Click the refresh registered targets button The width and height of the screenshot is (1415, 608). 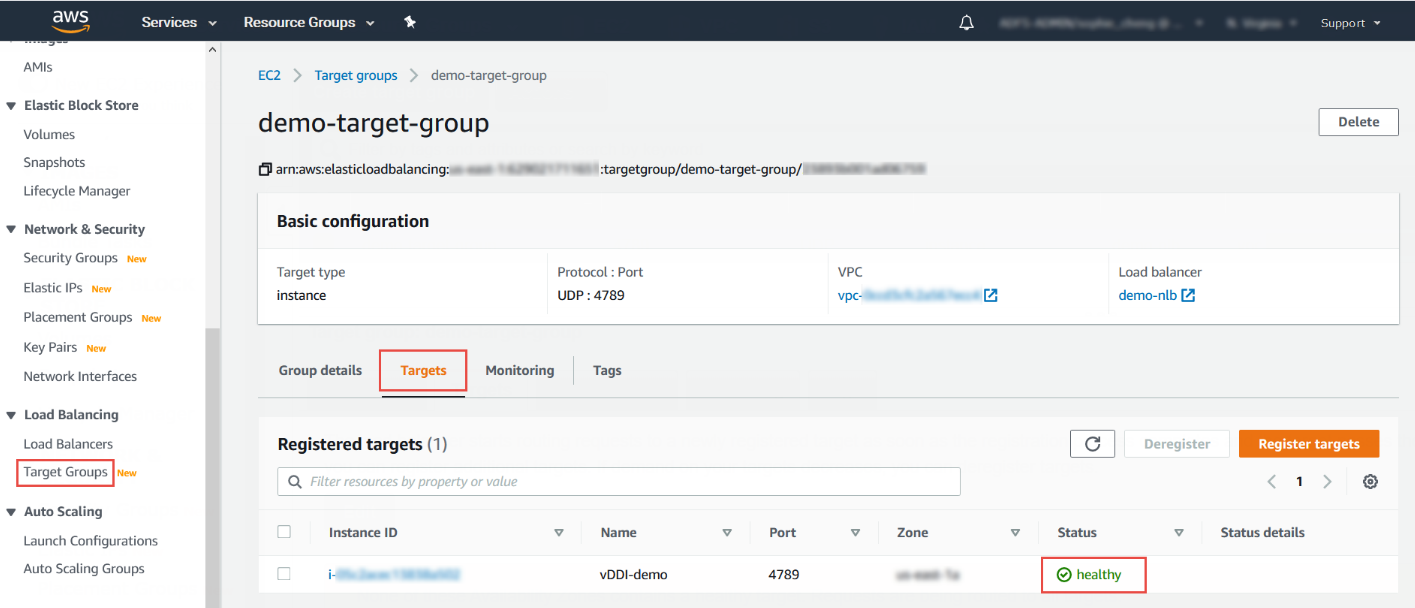(x=1092, y=444)
